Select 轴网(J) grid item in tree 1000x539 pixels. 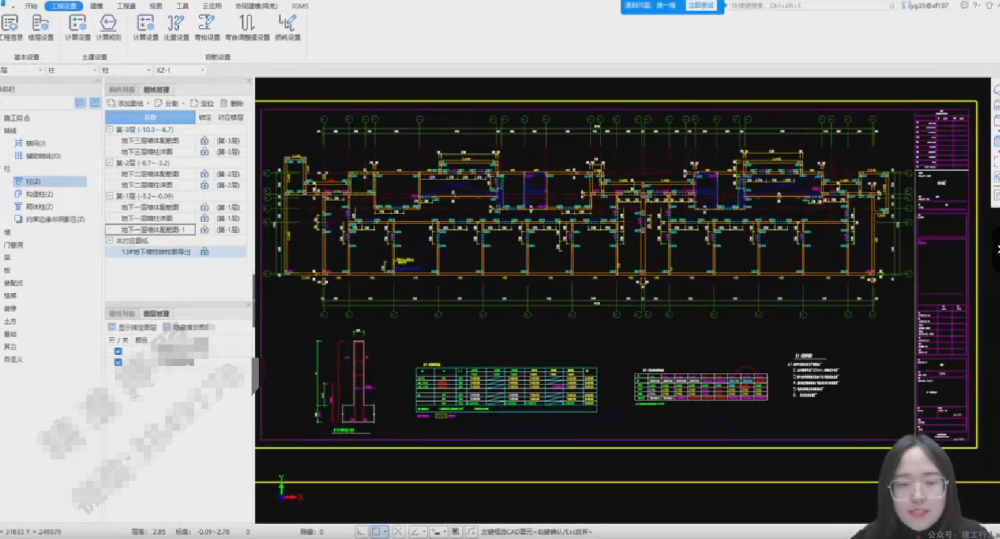point(30,144)
